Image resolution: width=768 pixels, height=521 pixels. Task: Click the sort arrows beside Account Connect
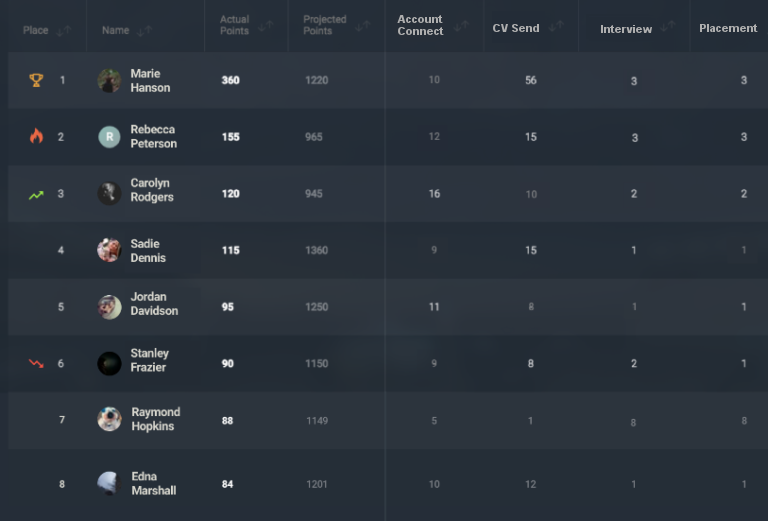point(461,25)
